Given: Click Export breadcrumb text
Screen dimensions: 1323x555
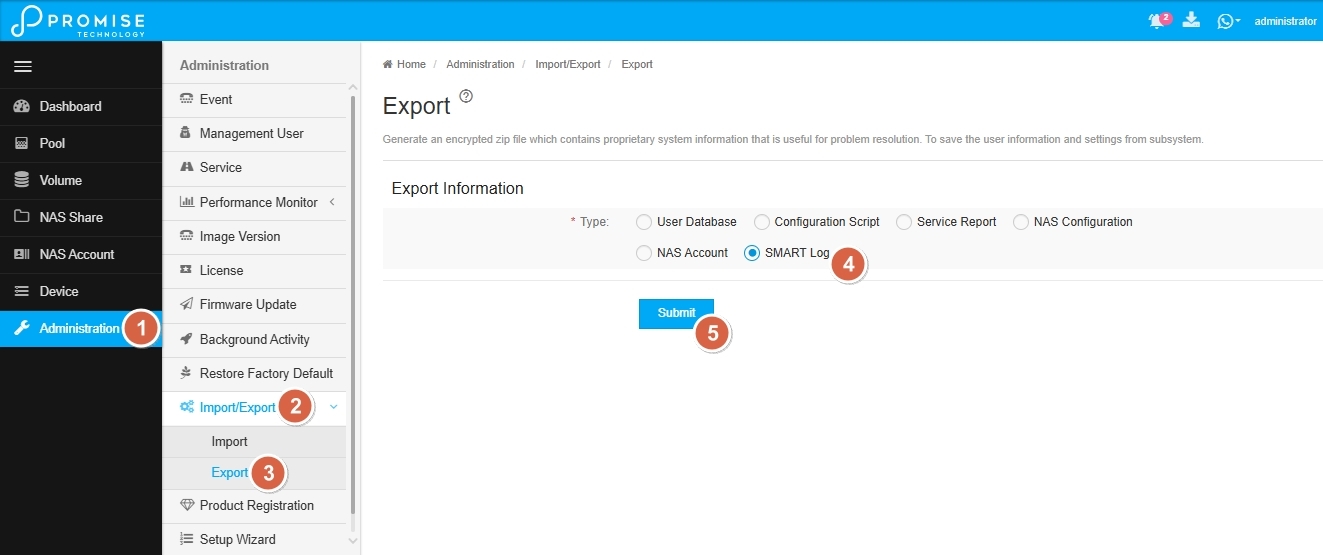Looking at the screenshot, I should 637,64.
